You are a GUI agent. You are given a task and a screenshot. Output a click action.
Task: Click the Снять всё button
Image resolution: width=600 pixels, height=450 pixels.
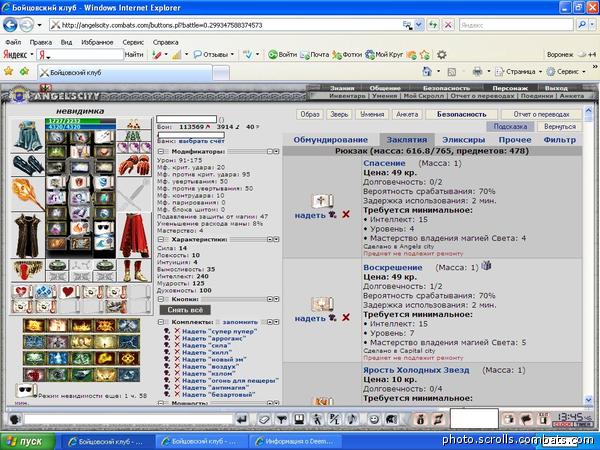185,310
